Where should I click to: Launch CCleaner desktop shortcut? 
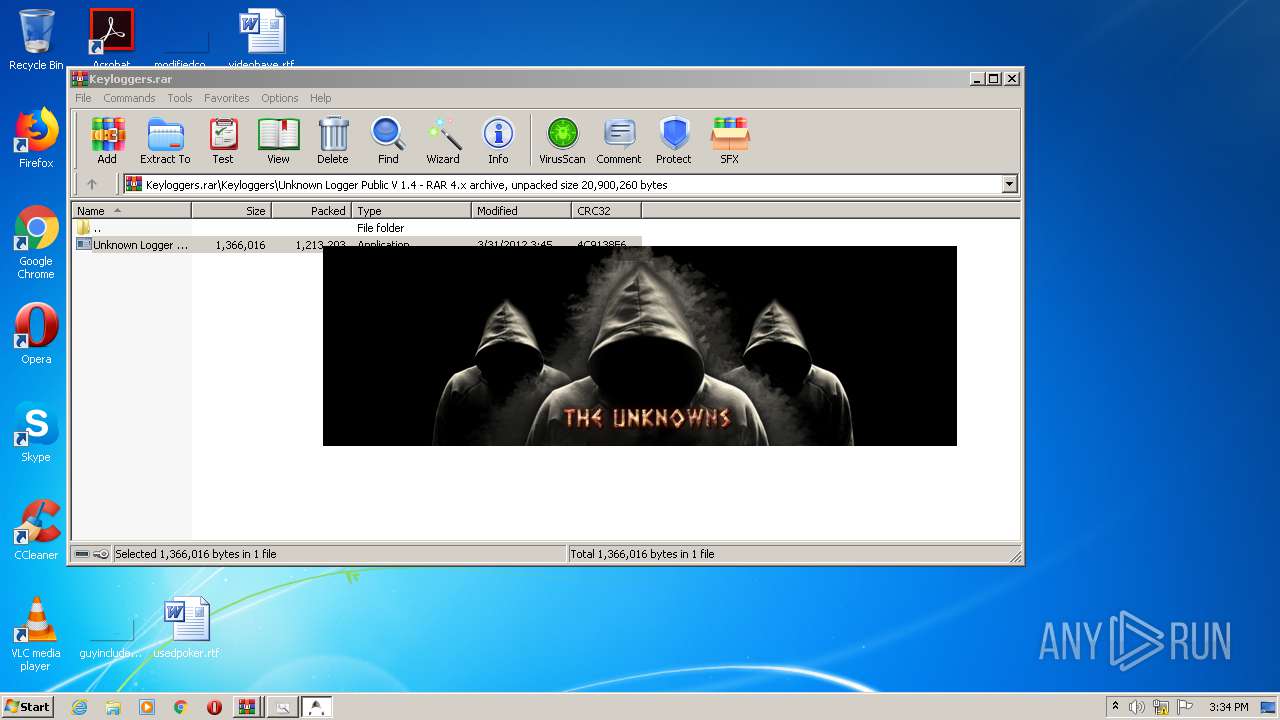coord(36,530)
